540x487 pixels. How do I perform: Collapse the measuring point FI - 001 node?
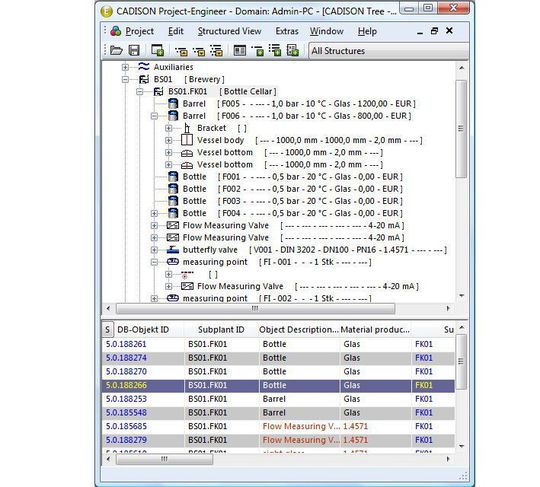(154, 262)
